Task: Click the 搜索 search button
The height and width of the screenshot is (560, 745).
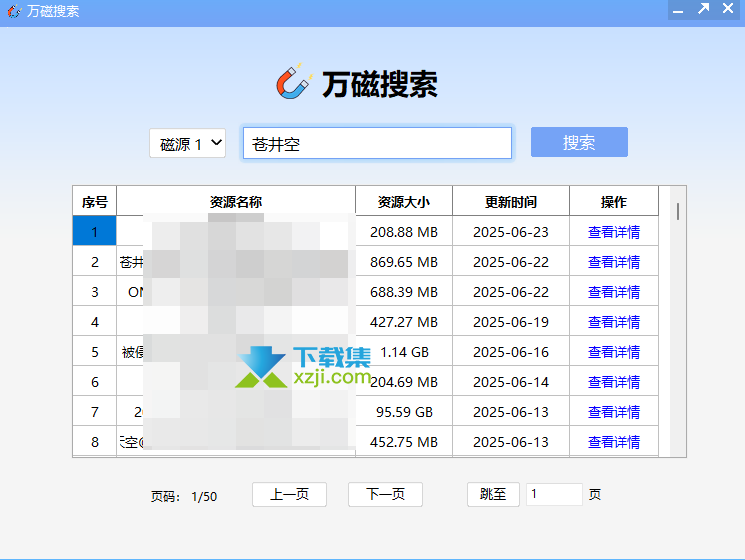Action: coord(579,142)
